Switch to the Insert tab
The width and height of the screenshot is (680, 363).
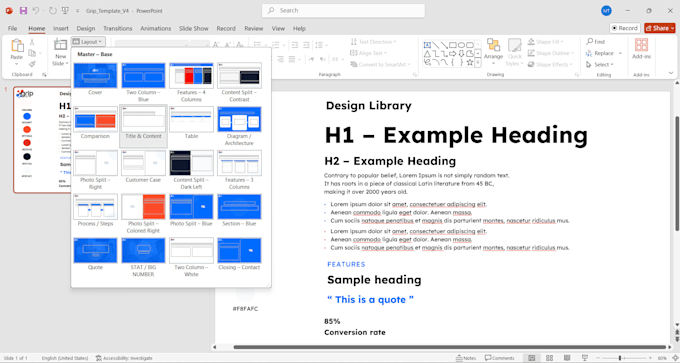(x=61, y=29)
